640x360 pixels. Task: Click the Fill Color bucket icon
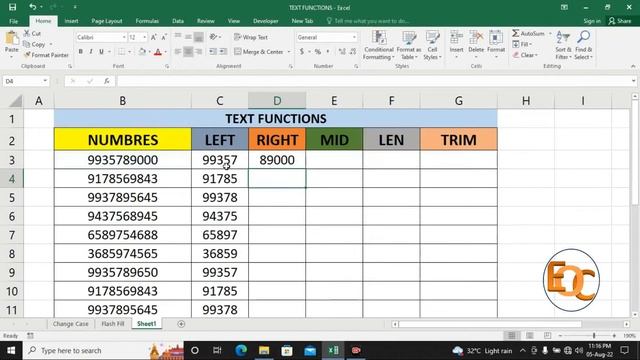click(x=142, y=52)
